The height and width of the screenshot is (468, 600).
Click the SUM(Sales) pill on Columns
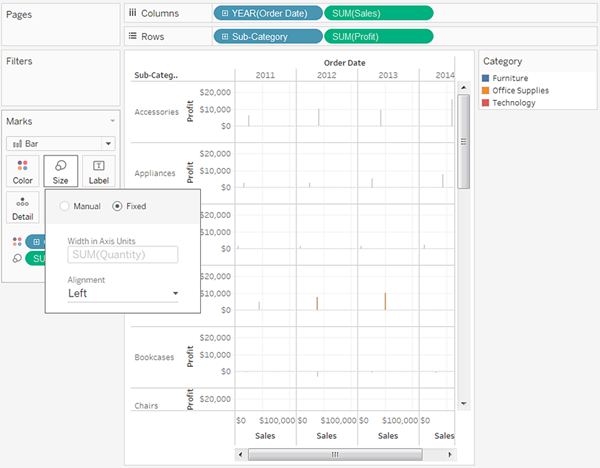point(378,13)
